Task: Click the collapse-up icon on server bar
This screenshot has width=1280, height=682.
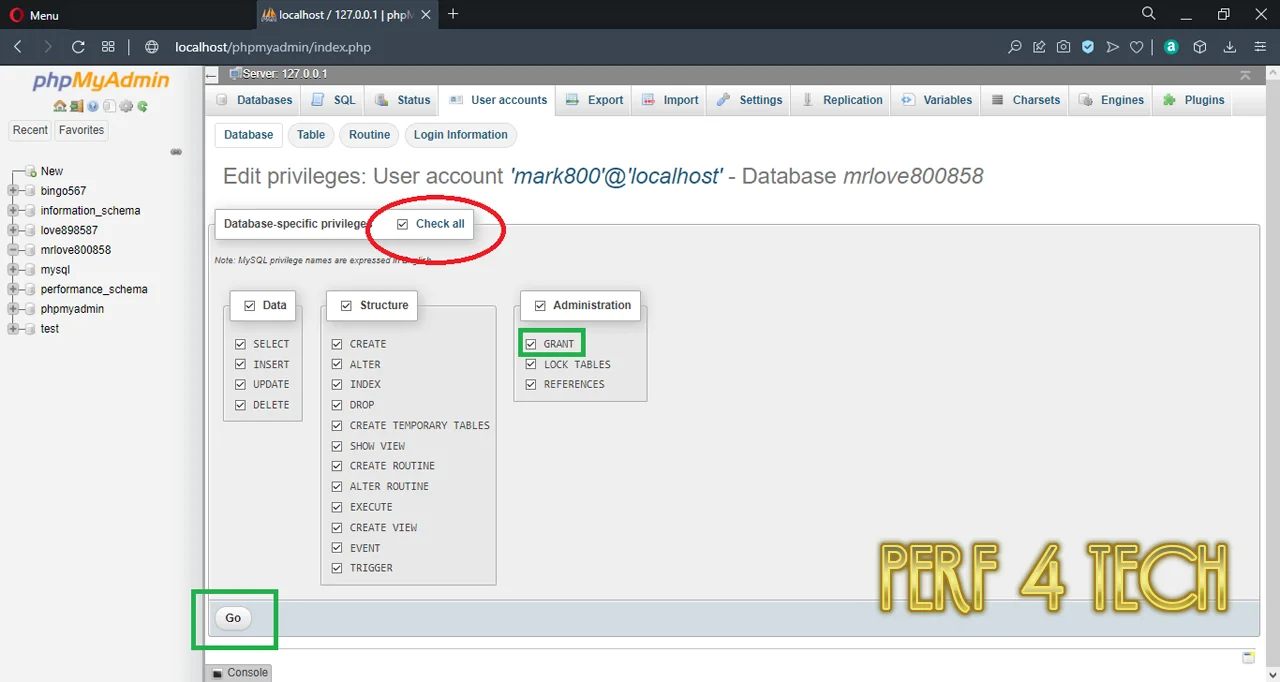Action: click(1245, 75)
